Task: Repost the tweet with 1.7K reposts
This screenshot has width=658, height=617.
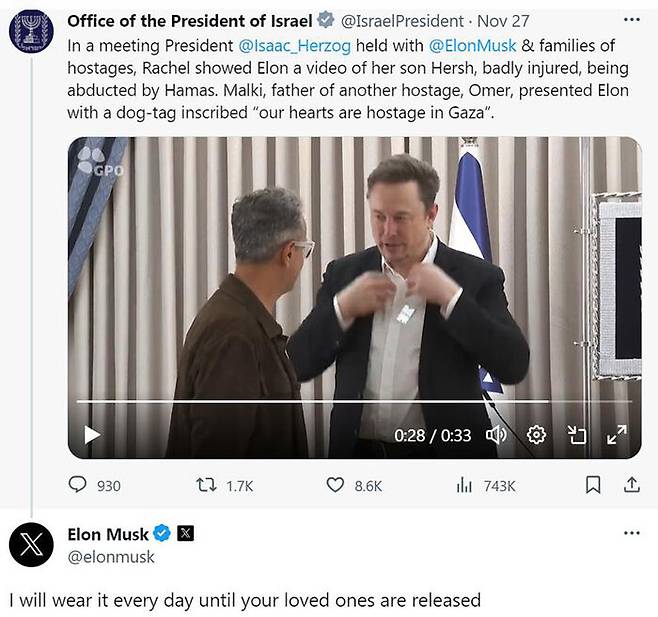Action: [x=207, y=485]
